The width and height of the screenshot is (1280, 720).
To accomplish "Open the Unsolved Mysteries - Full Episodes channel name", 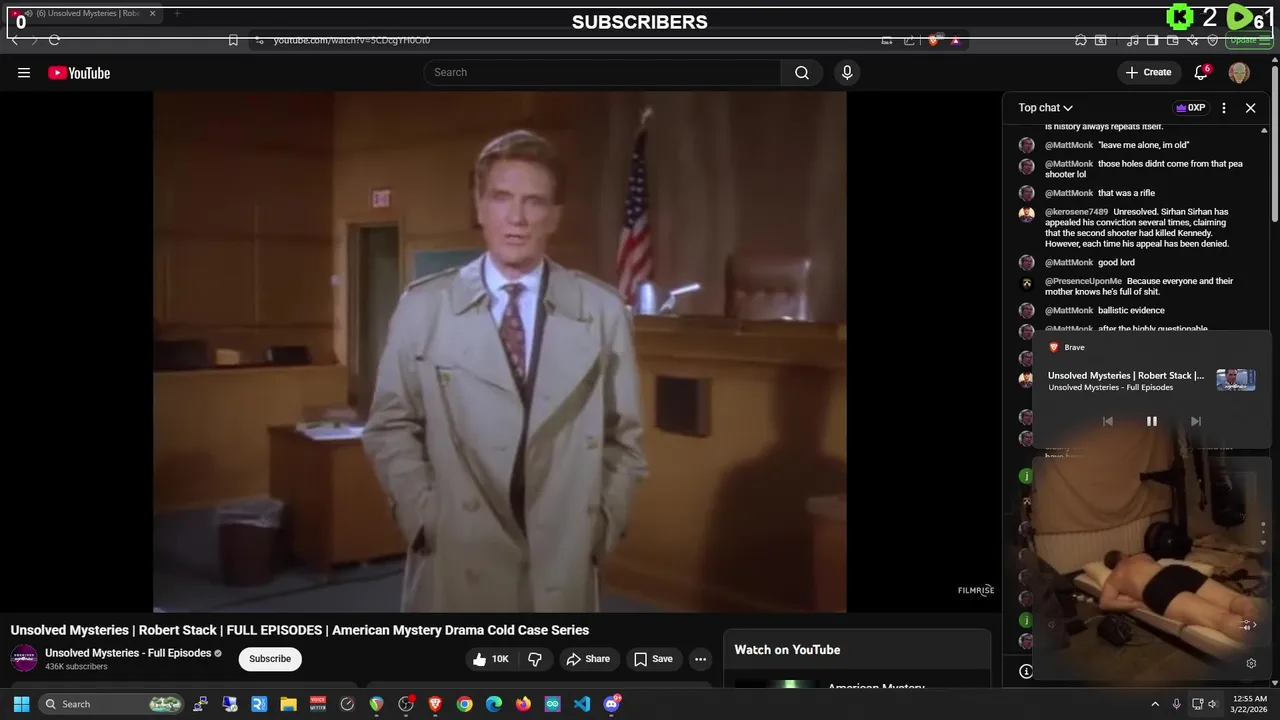I will pyautogui.click(x=128, y=653).
